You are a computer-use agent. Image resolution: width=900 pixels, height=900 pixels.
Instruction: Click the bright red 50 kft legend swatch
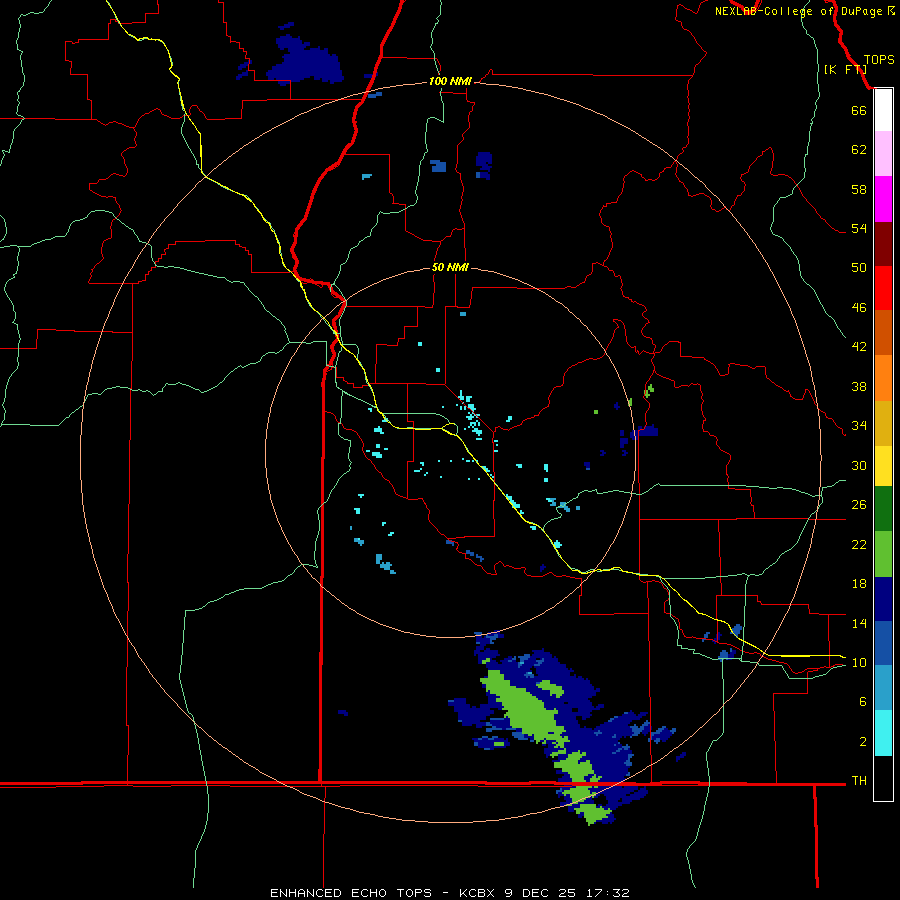pyautogui.click(x=883, y=288)
